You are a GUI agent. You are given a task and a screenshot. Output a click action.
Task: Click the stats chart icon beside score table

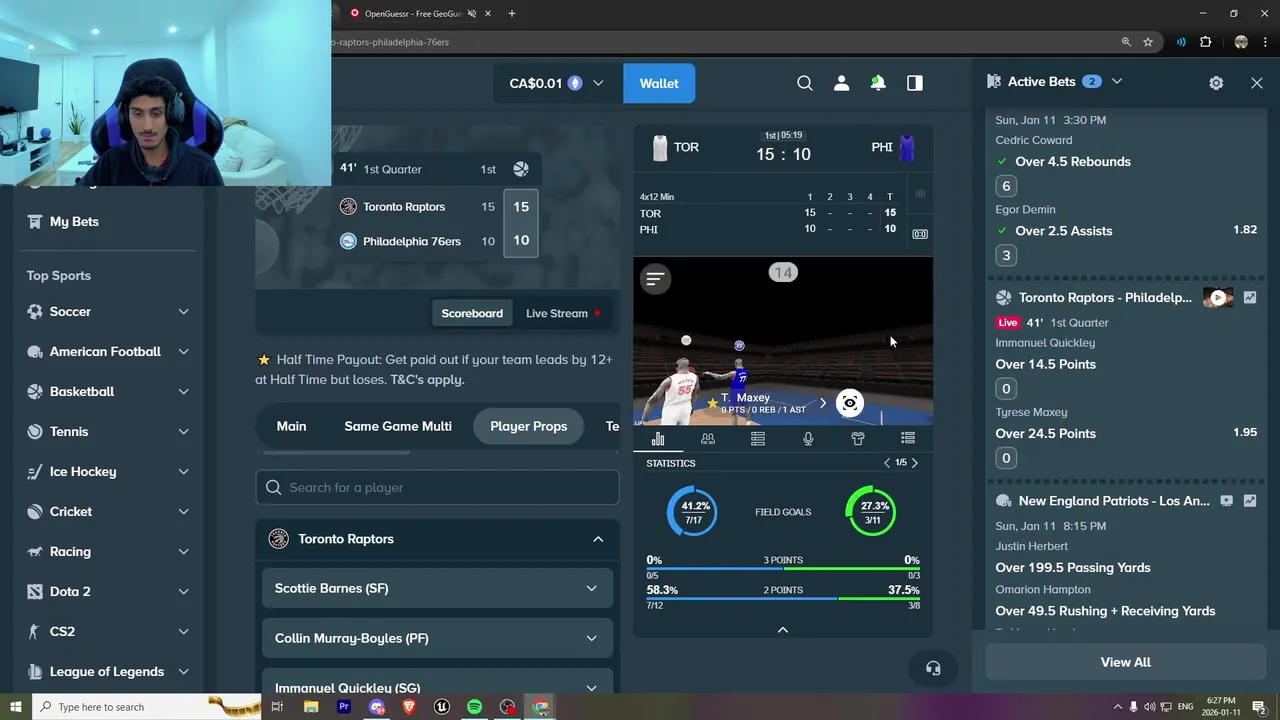coord(920,194)
